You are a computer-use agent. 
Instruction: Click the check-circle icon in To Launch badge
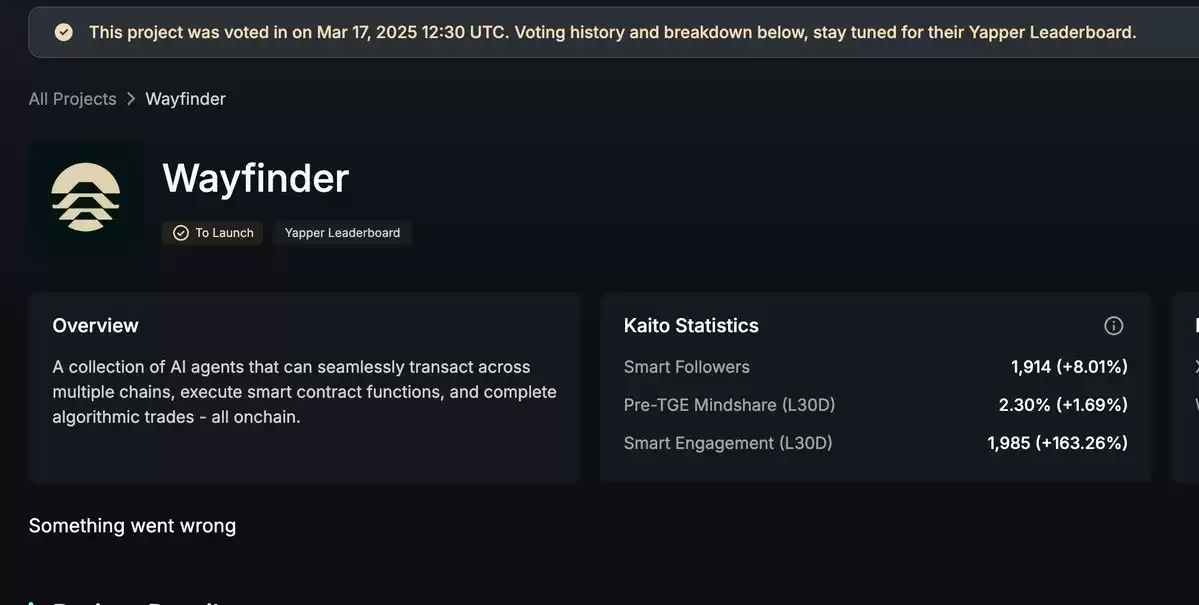180,233
